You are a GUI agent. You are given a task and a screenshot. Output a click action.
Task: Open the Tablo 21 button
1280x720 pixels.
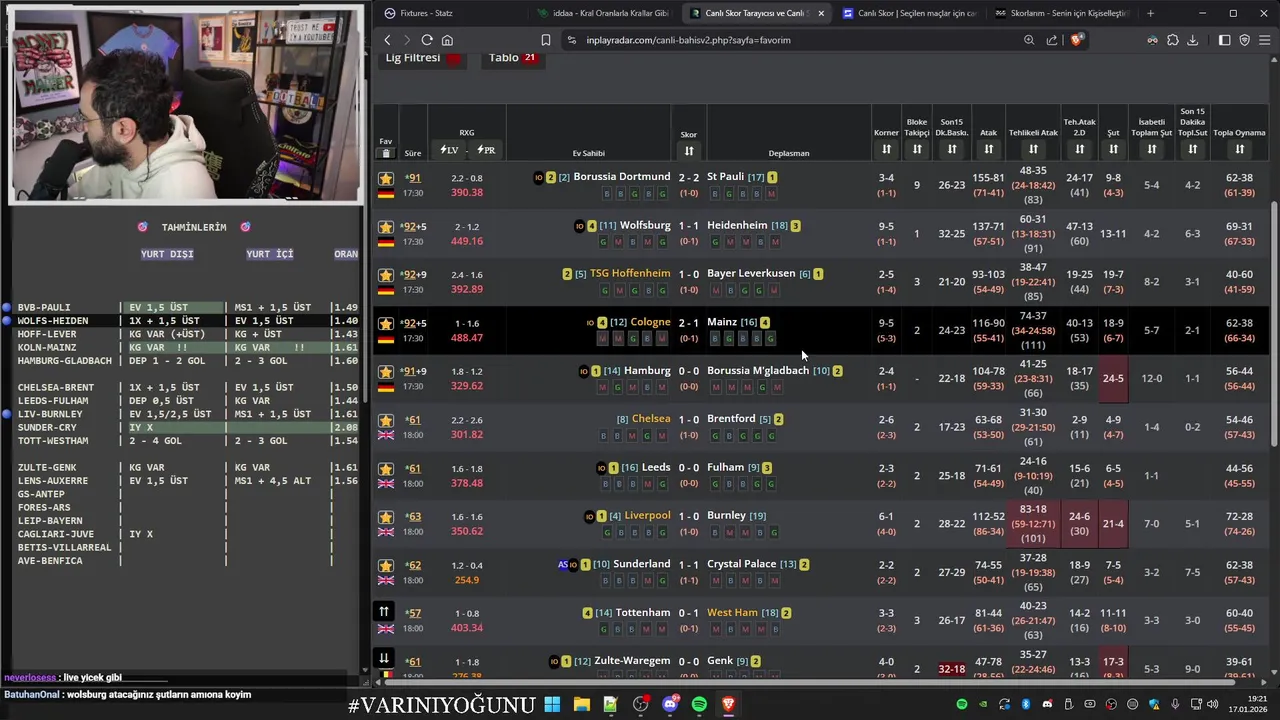514,58
